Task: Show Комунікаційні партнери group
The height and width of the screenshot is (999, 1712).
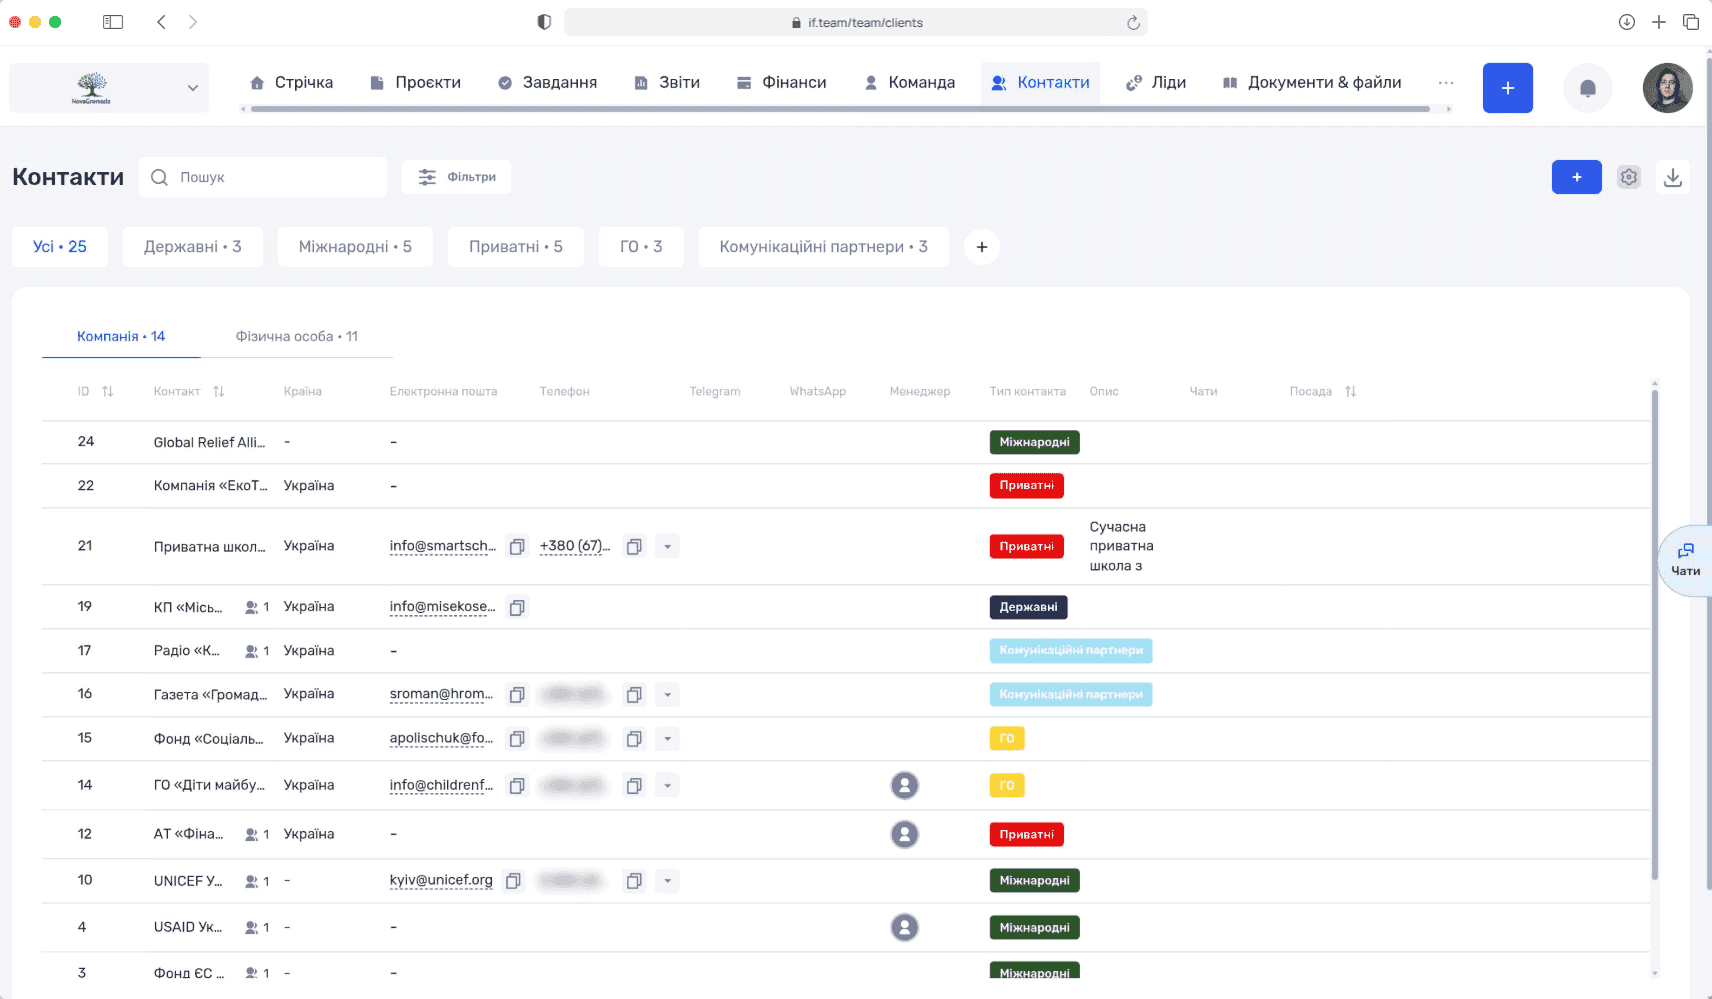Action: coord(823,247)
